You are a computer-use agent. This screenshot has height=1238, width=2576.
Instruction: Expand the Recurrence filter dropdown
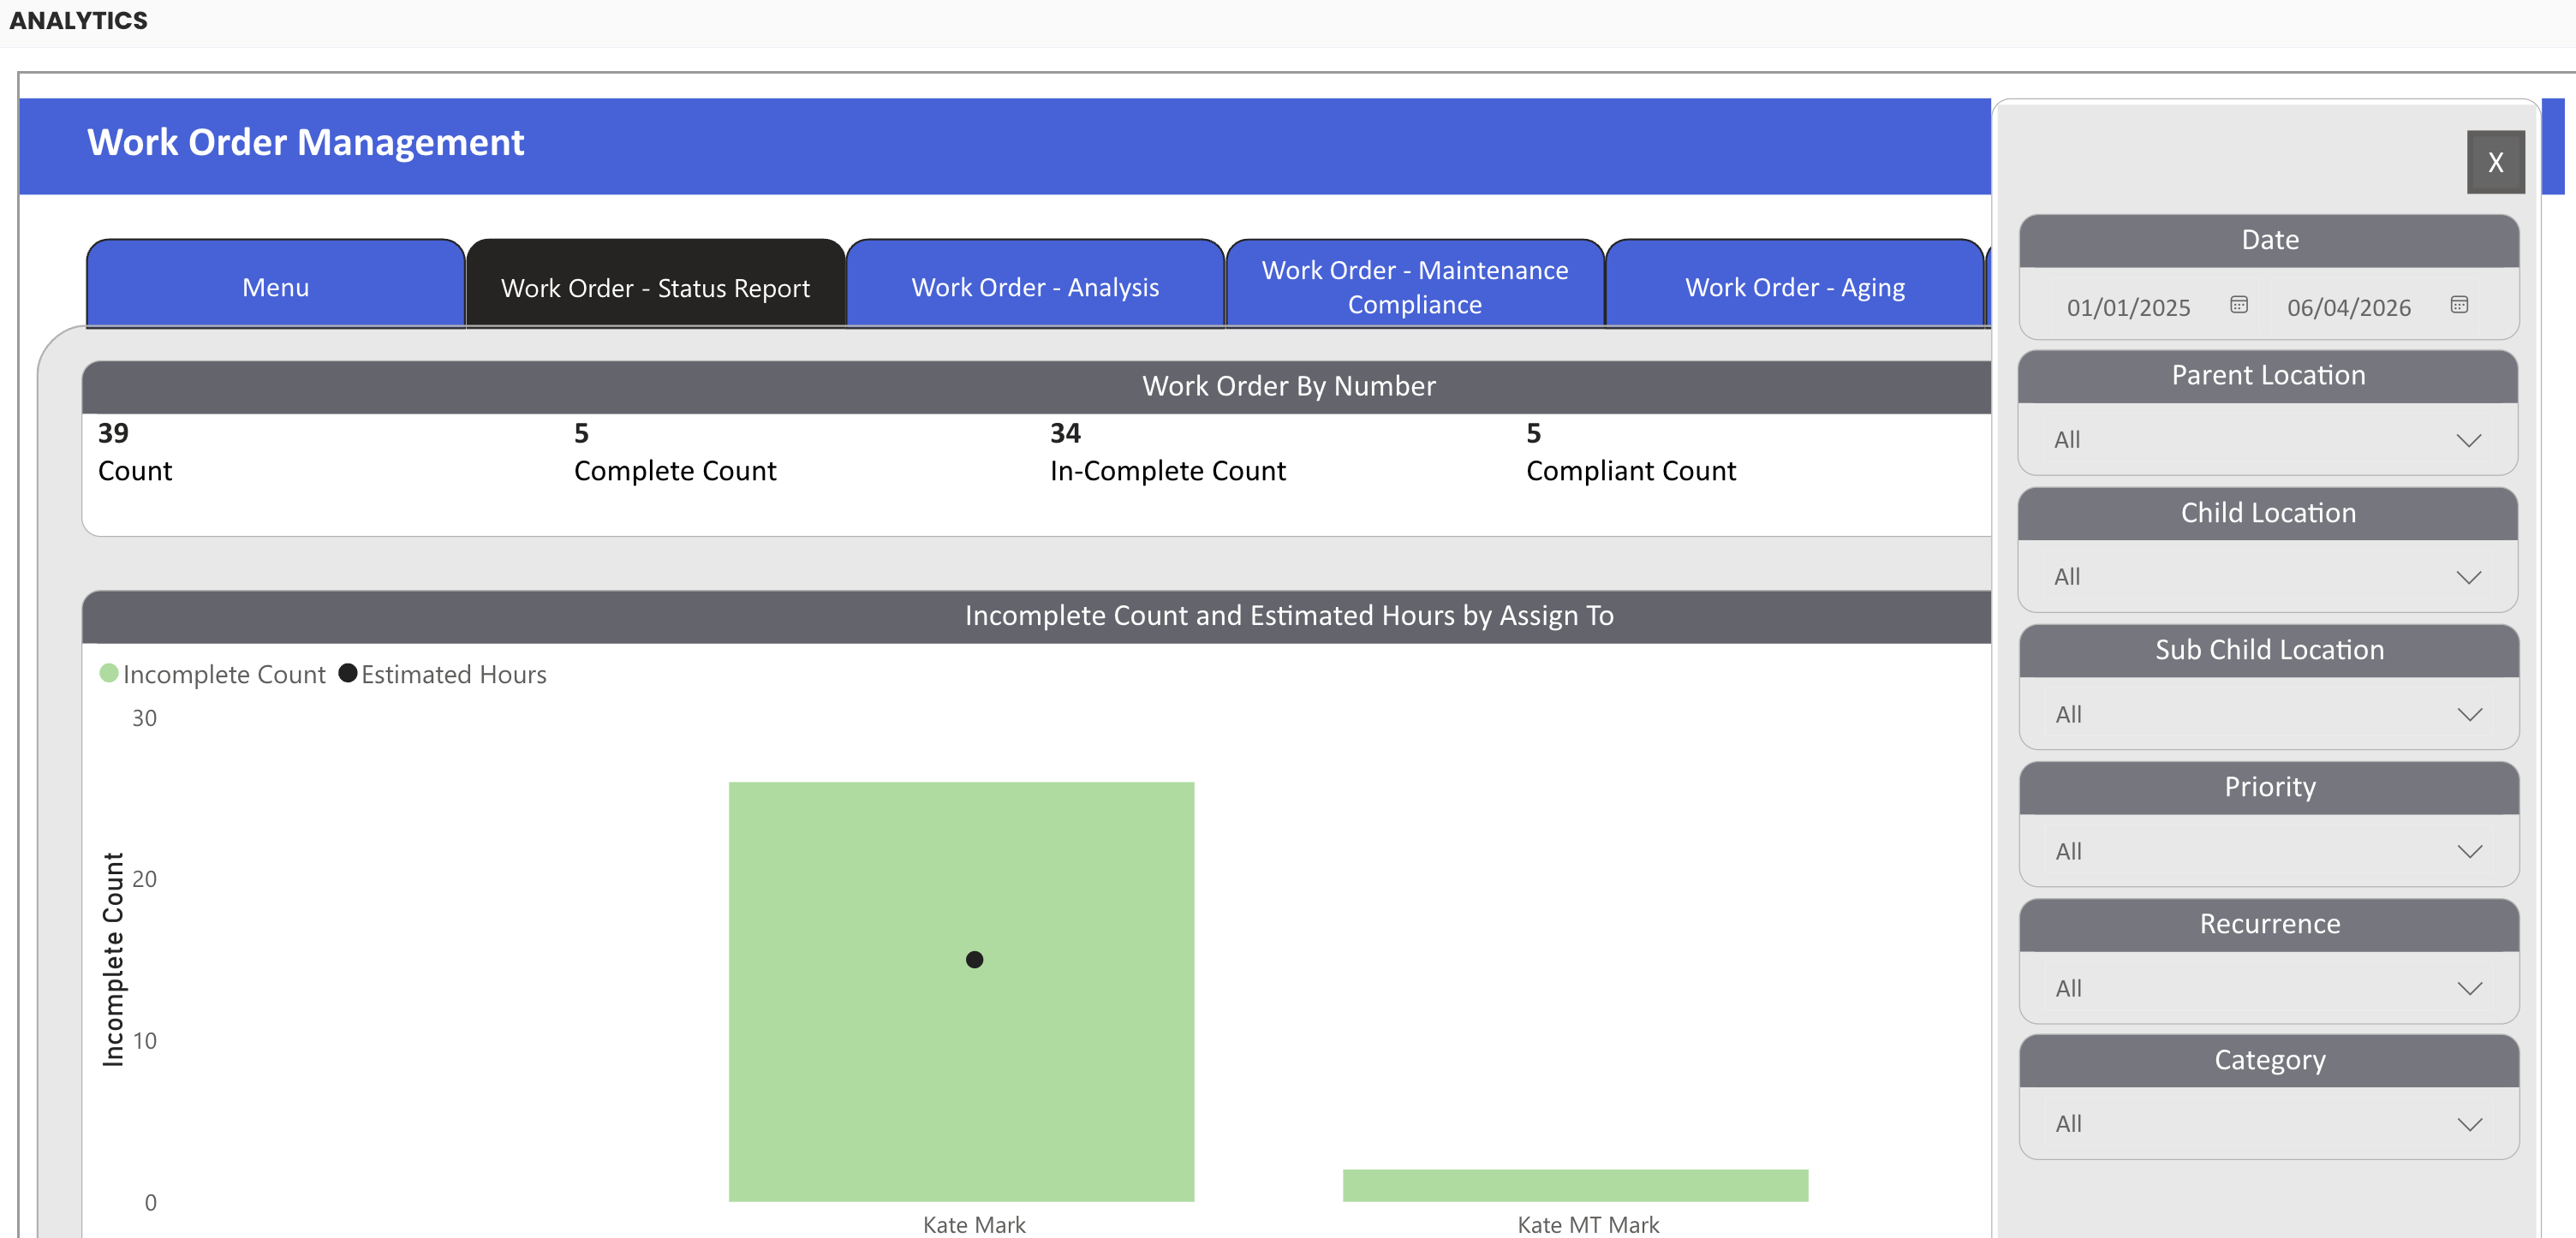2268,988
